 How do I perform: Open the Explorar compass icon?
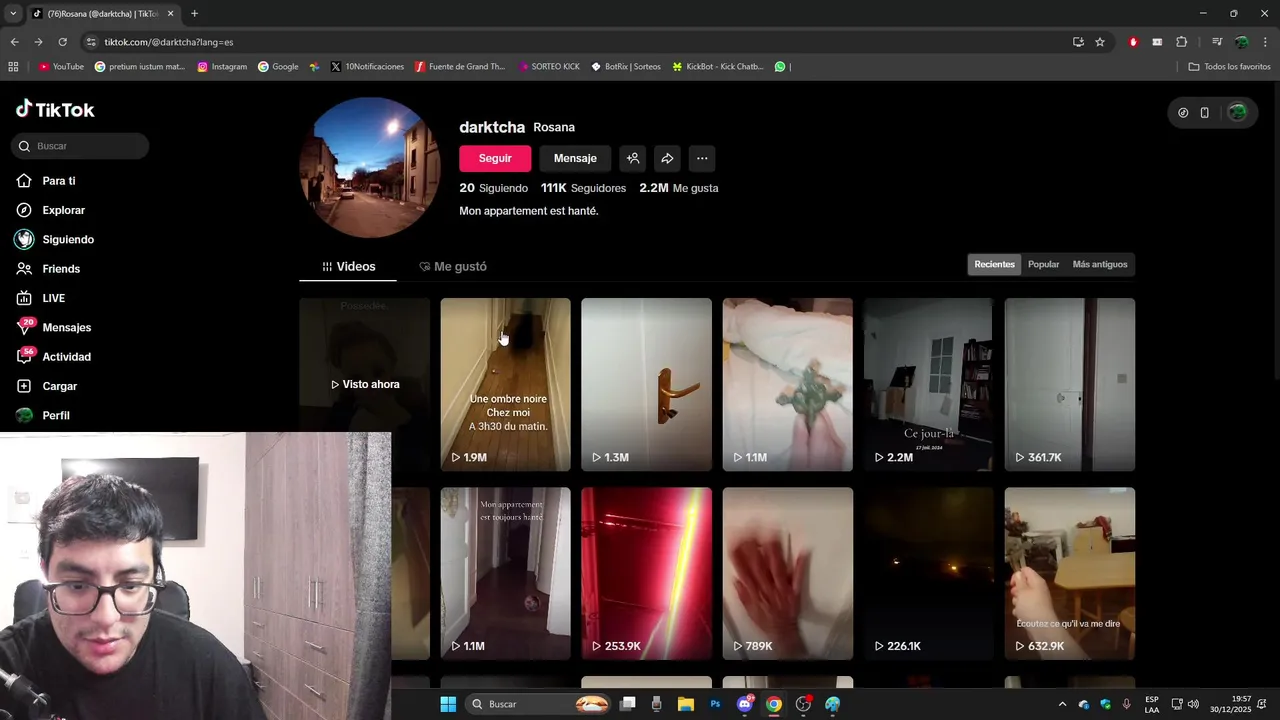[24, 210]
